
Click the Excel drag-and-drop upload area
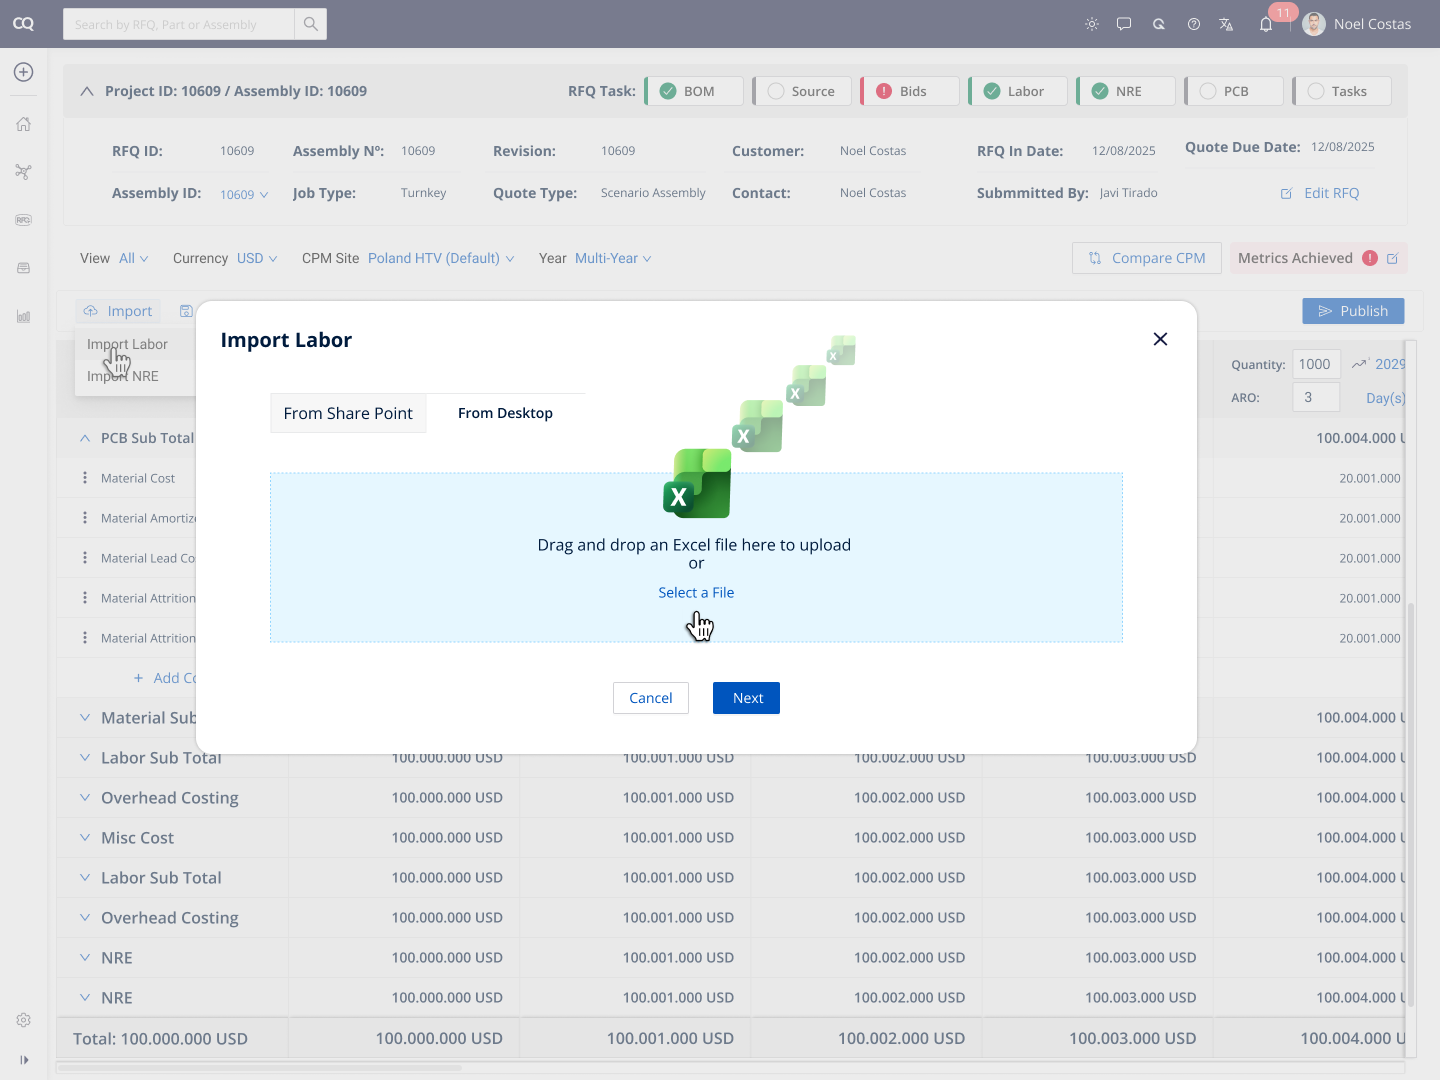(x=696, y=557)
